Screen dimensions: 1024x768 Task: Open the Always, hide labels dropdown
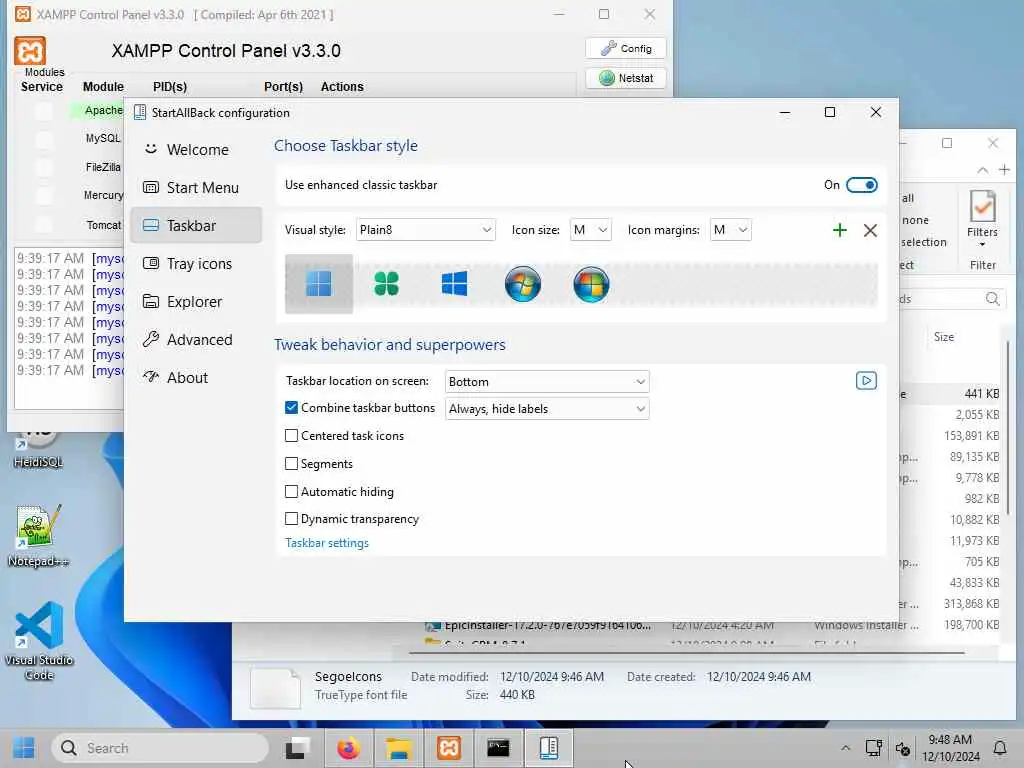click(547, 409)
